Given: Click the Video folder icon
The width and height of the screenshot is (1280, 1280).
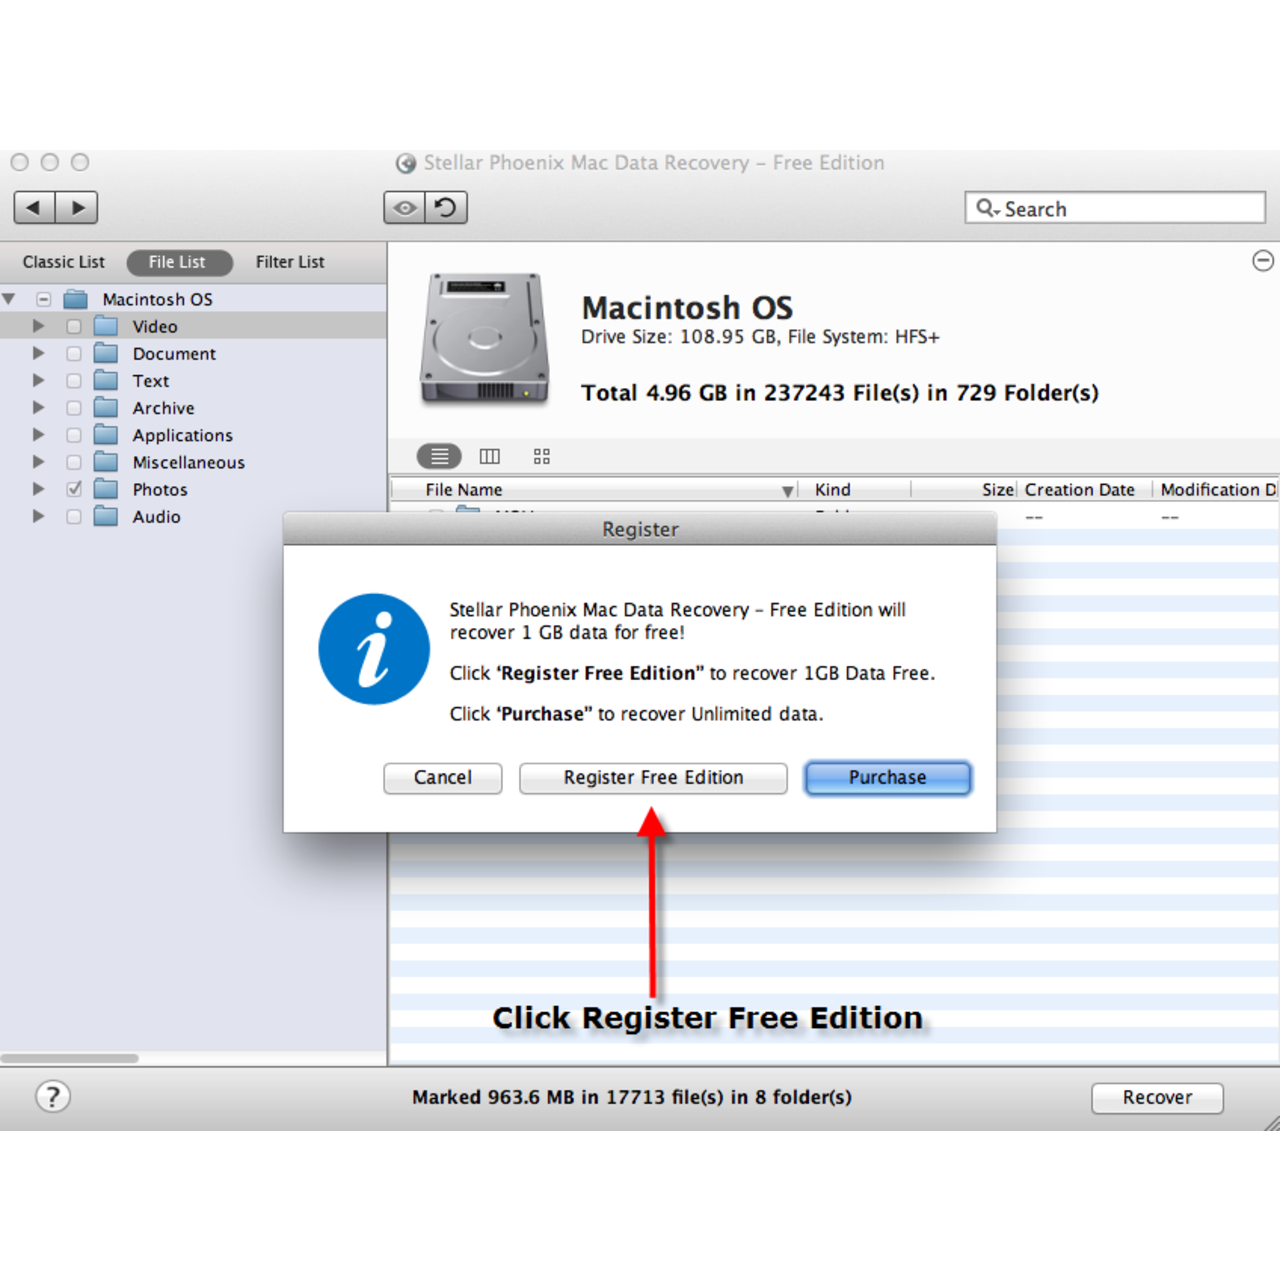Looking at the screenshot, I should click(x=106, y=326).
